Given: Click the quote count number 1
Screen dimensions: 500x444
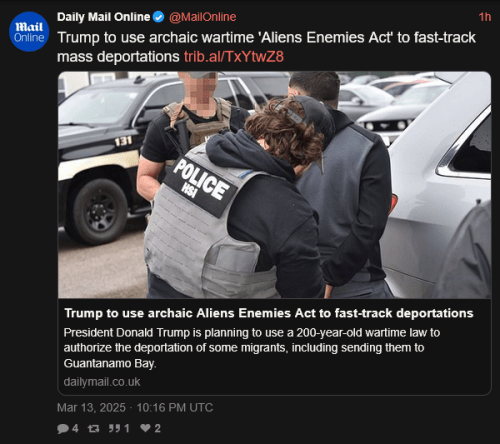Looking at the screenshot, I should 127,428.
